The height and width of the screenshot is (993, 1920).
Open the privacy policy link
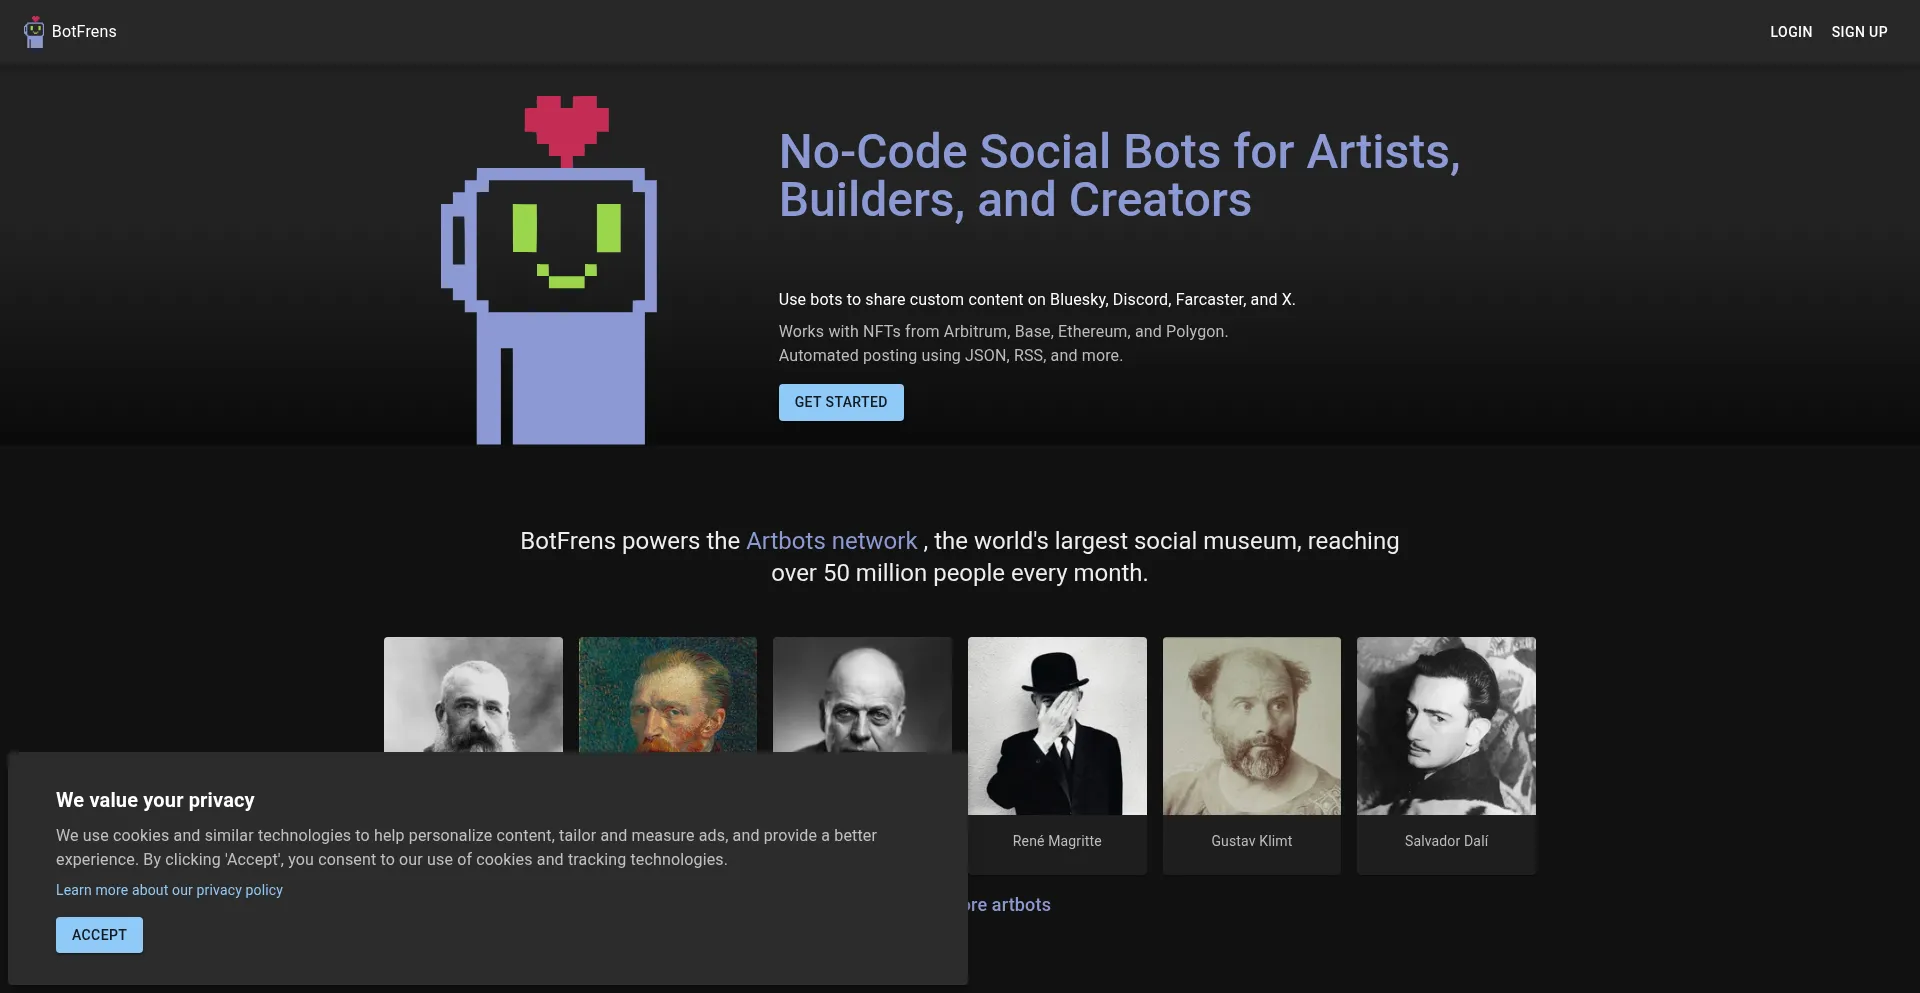(x=168, y=890)
